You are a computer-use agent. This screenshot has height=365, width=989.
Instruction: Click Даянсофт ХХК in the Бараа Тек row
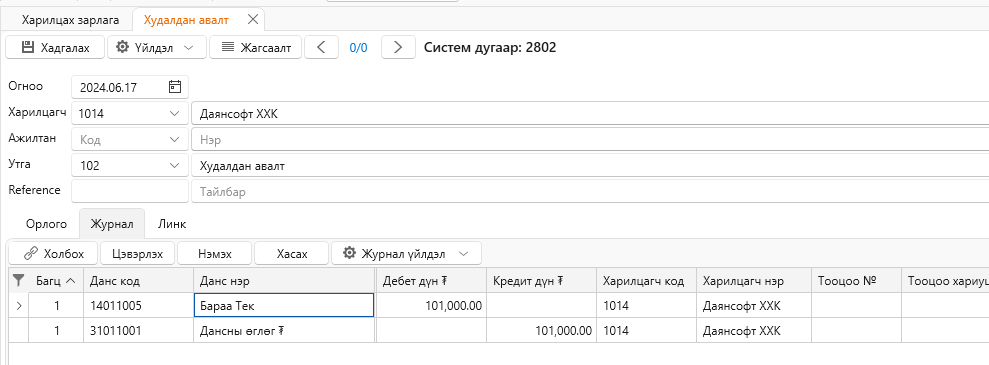point(754,306)
